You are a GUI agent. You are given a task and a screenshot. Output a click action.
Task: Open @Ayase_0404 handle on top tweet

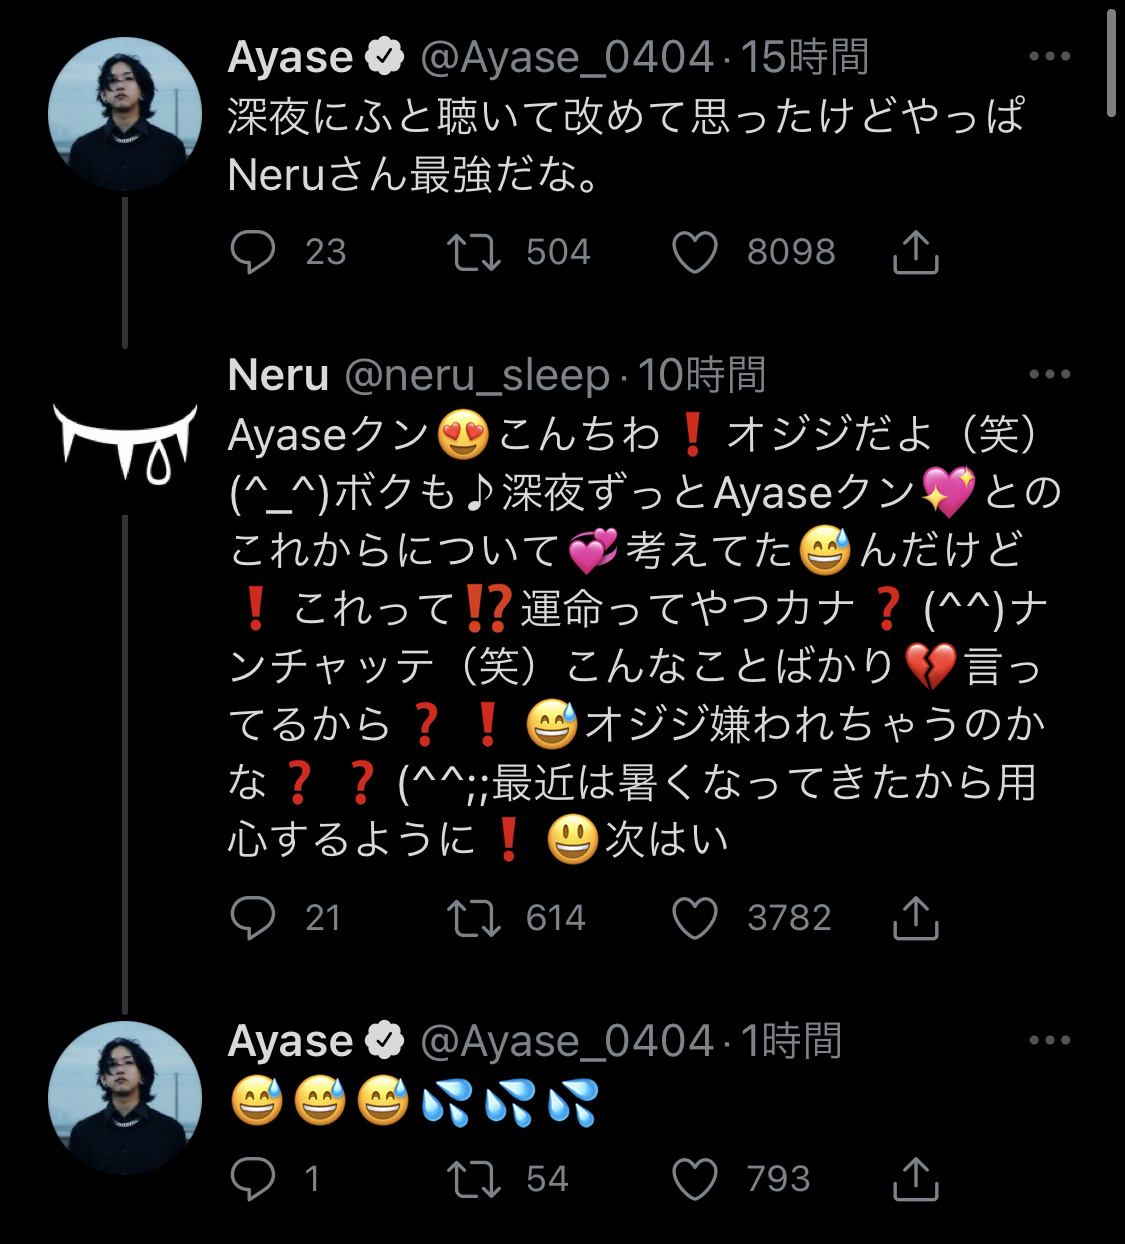pyautogui.click(x=567, y=58)
